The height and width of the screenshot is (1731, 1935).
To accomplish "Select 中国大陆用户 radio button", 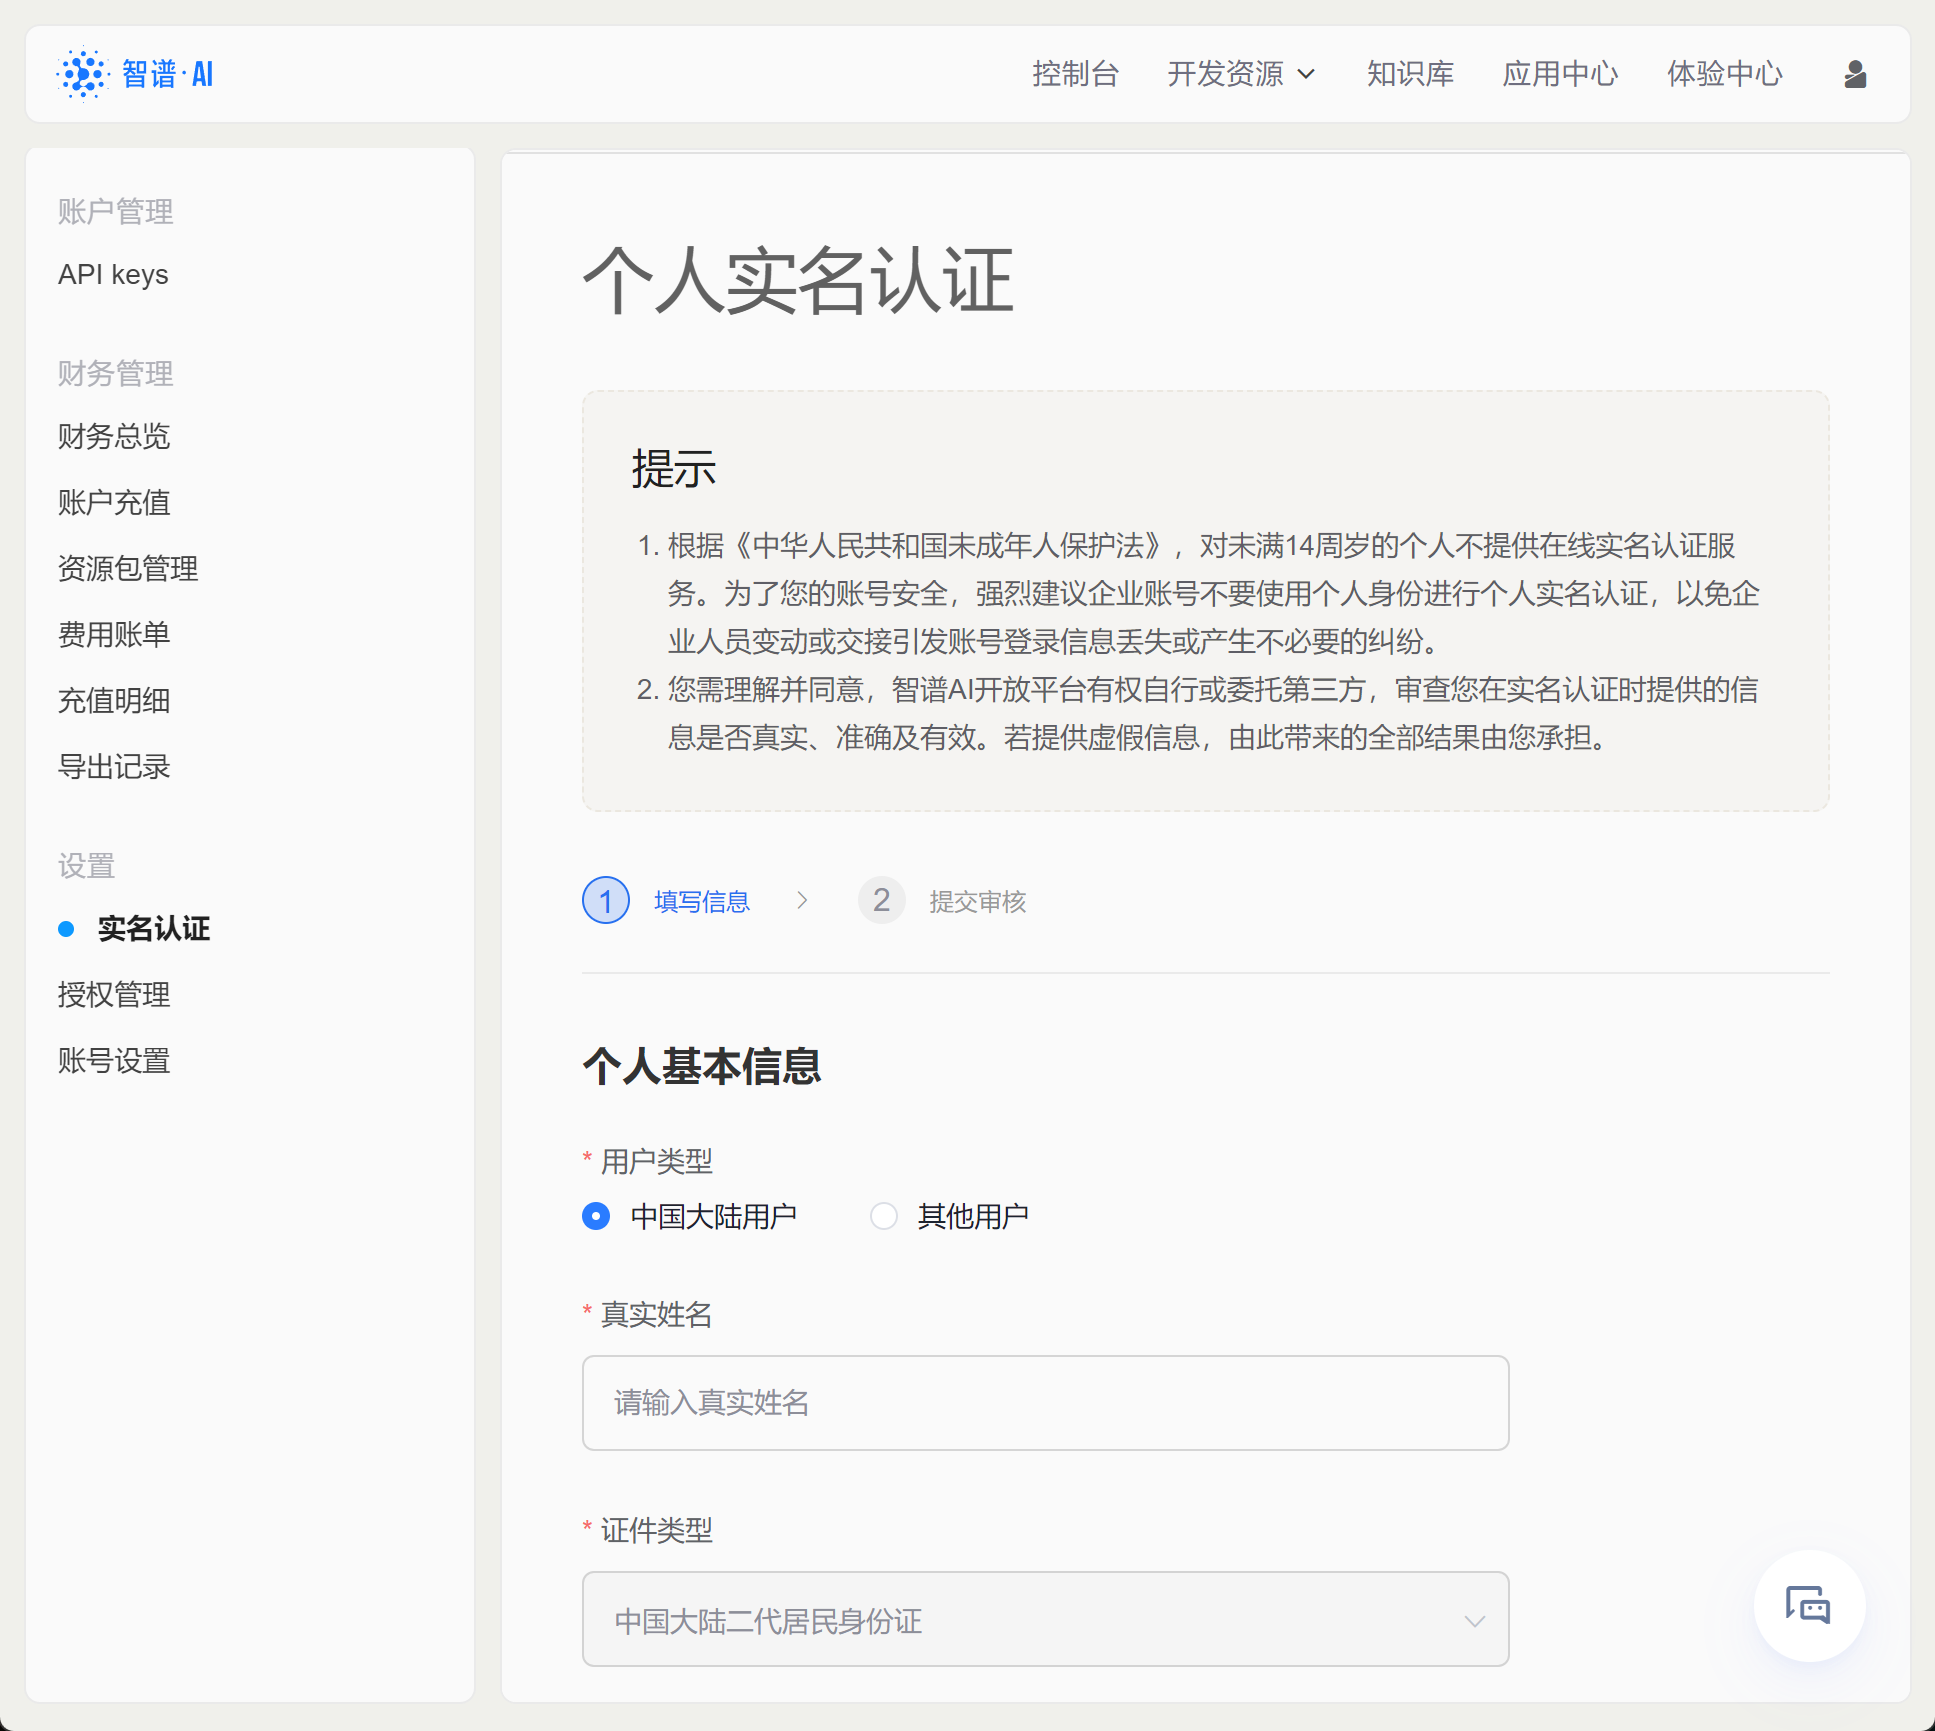I will pos(596,1216).
